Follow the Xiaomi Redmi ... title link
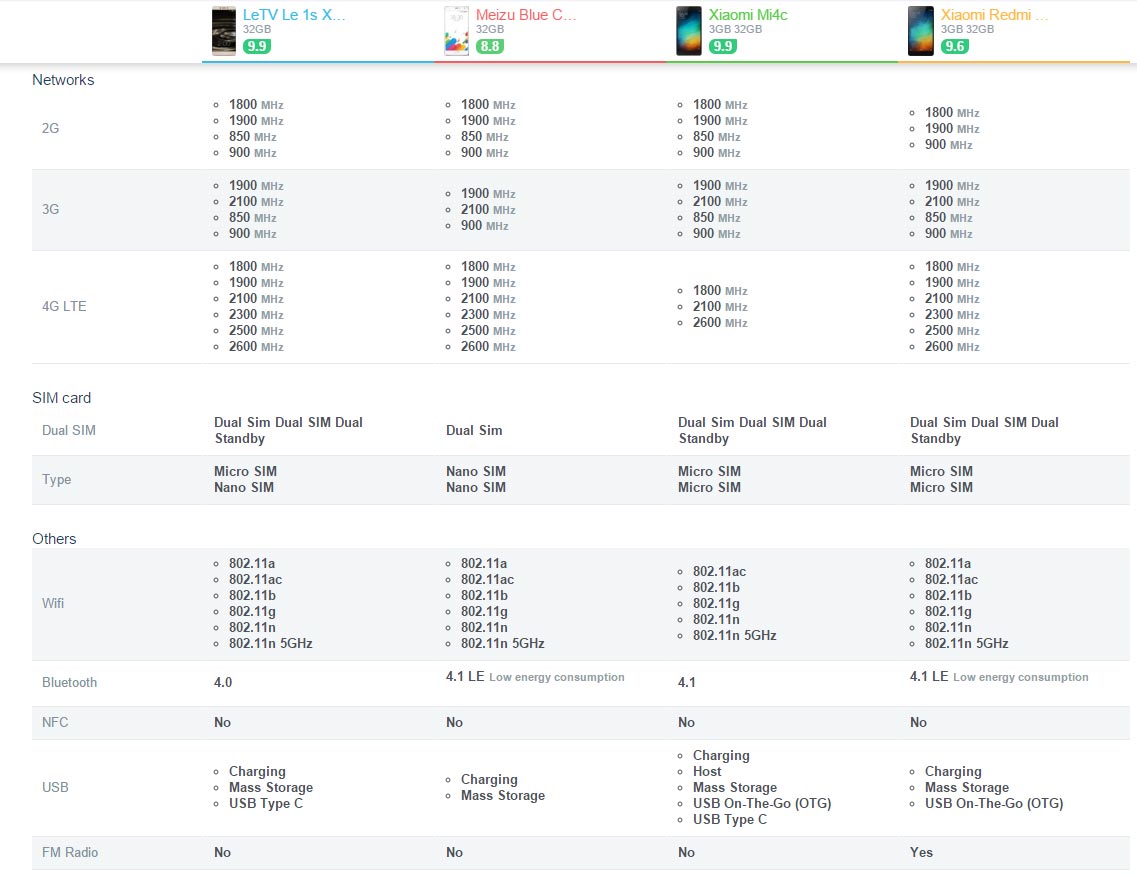 pos(994,14)
